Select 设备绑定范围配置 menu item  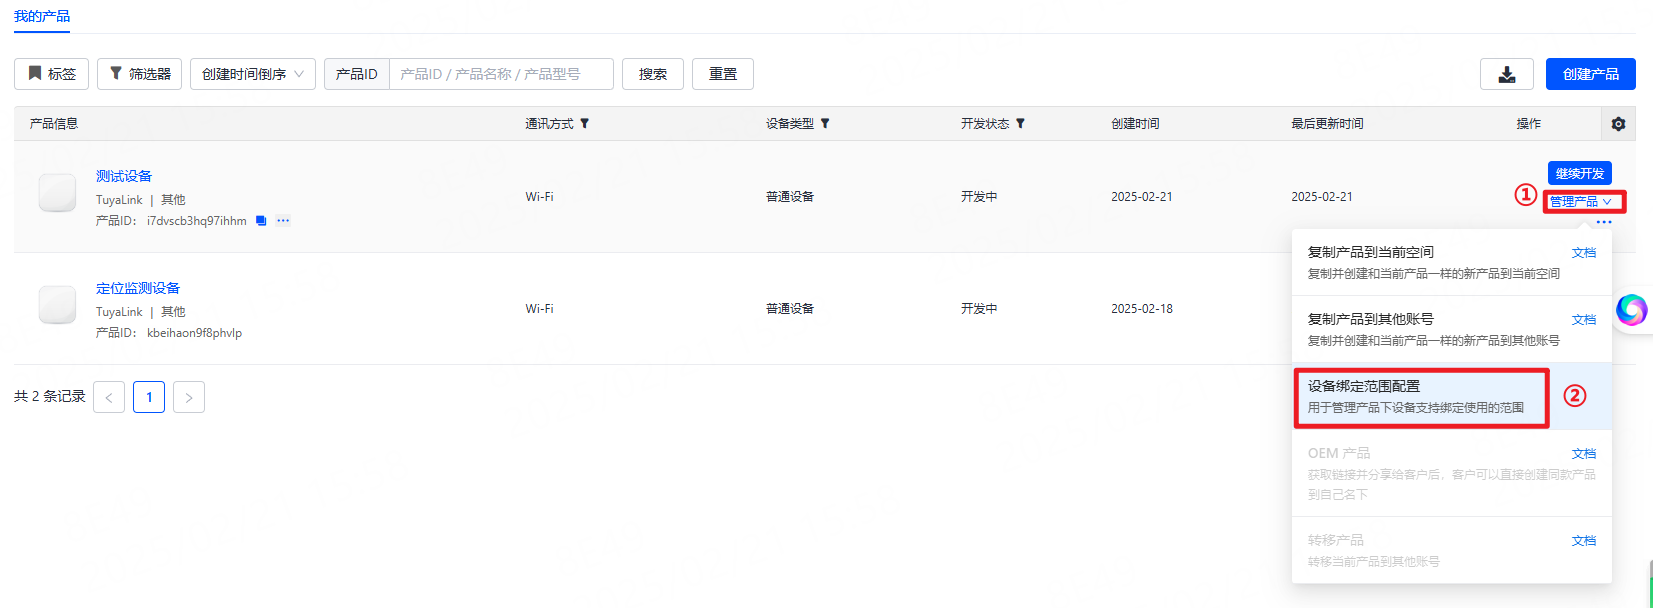pyautogui.click(x=1451, y=396)
